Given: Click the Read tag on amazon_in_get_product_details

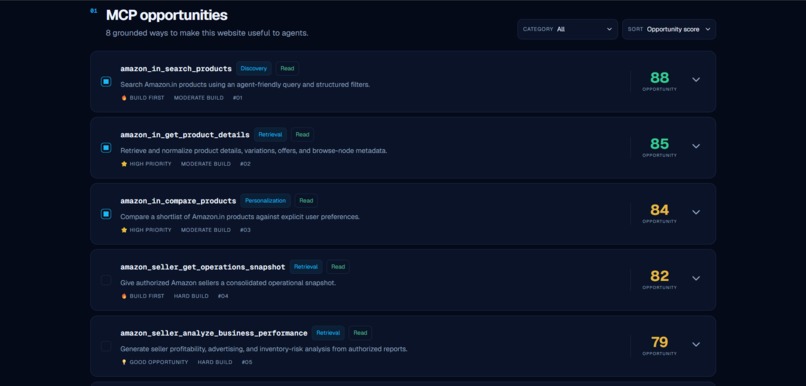Looking at the screenshot, I should pos(303,135).
